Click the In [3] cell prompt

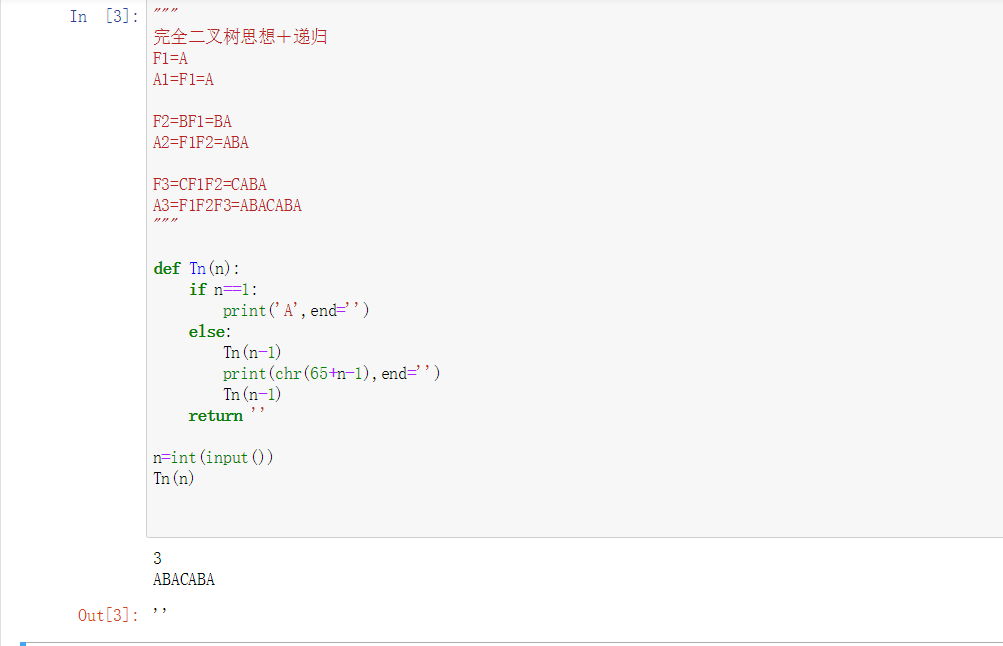pos(104,17)
